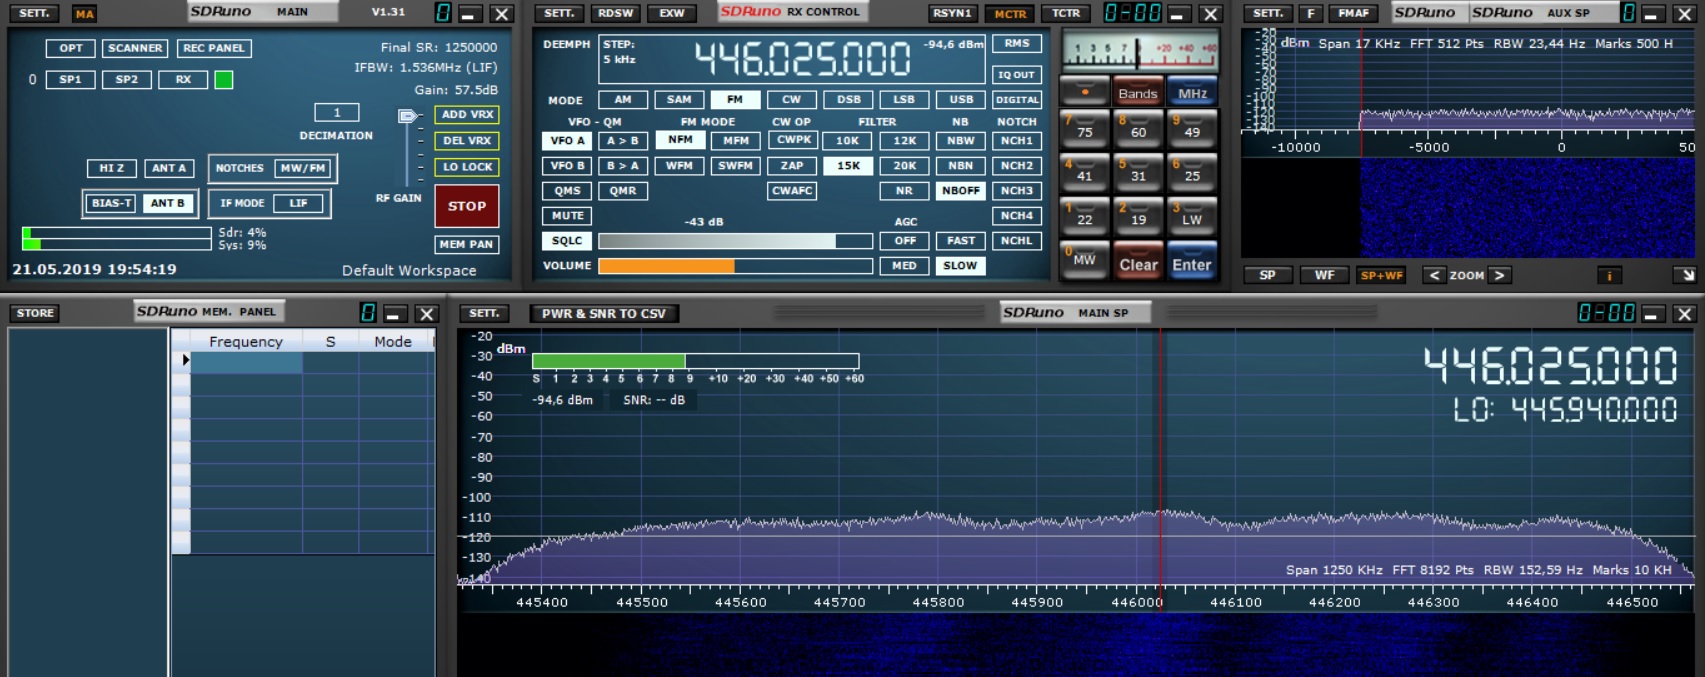1705x677 pixels.
Task: Select the memory row pointer arrow
Action: (186, 360)
